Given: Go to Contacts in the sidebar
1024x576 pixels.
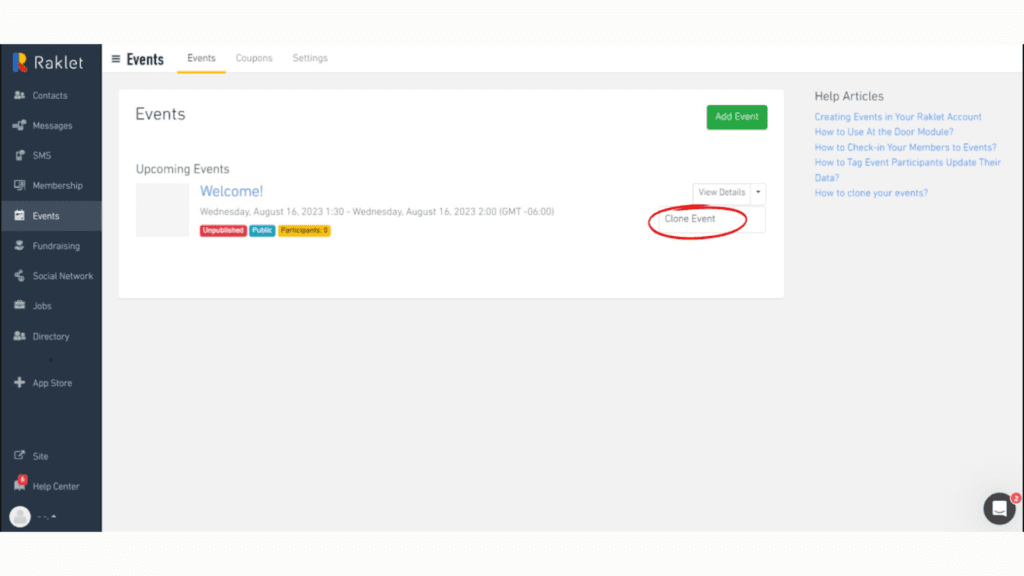Looking at the screenshot, I should 50,95.
